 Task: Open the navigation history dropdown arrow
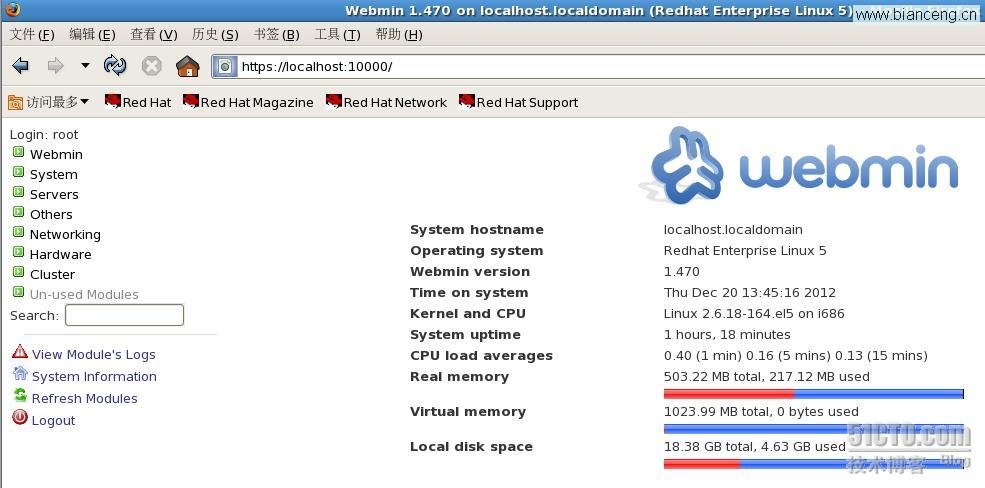(x=85, y=65)
